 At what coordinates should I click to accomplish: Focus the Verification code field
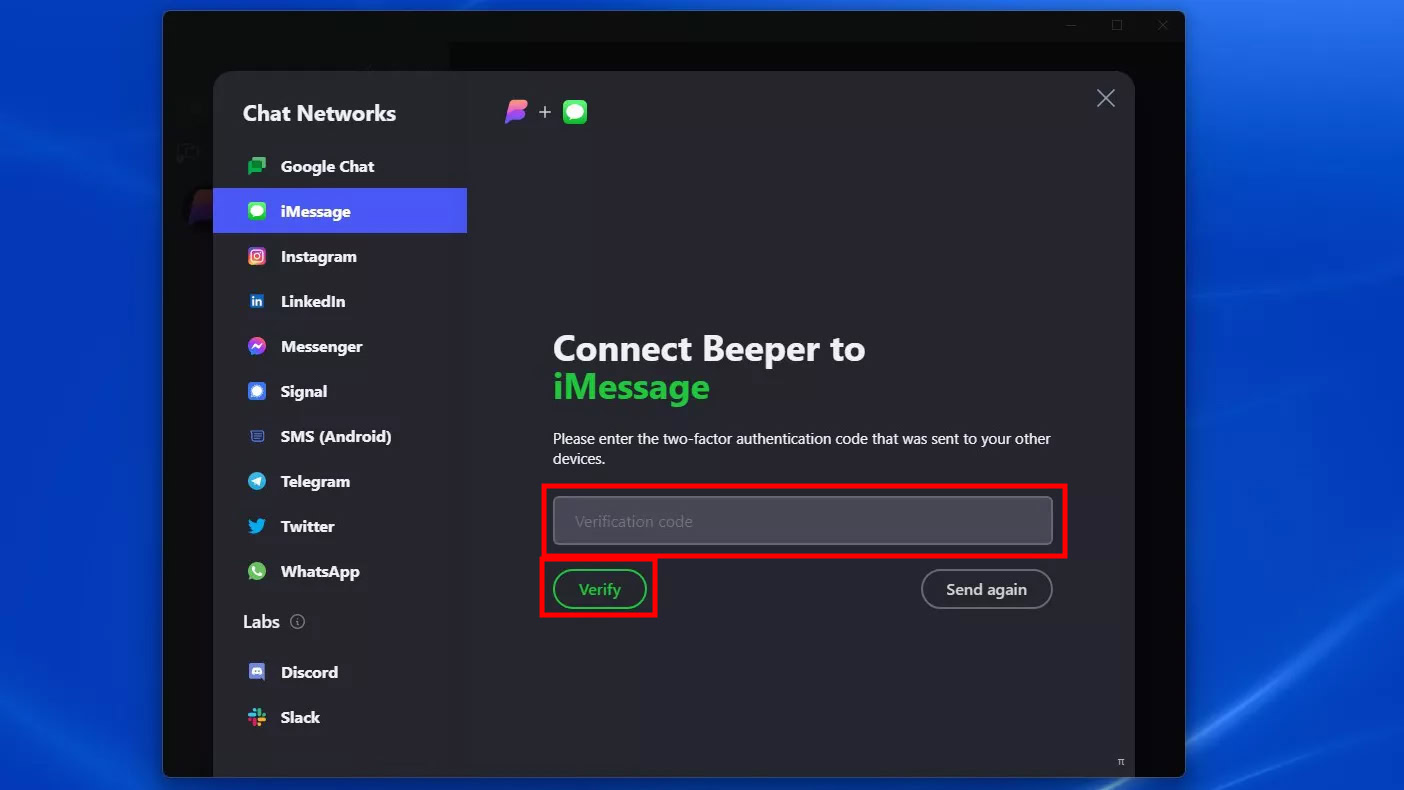point(803,521)
